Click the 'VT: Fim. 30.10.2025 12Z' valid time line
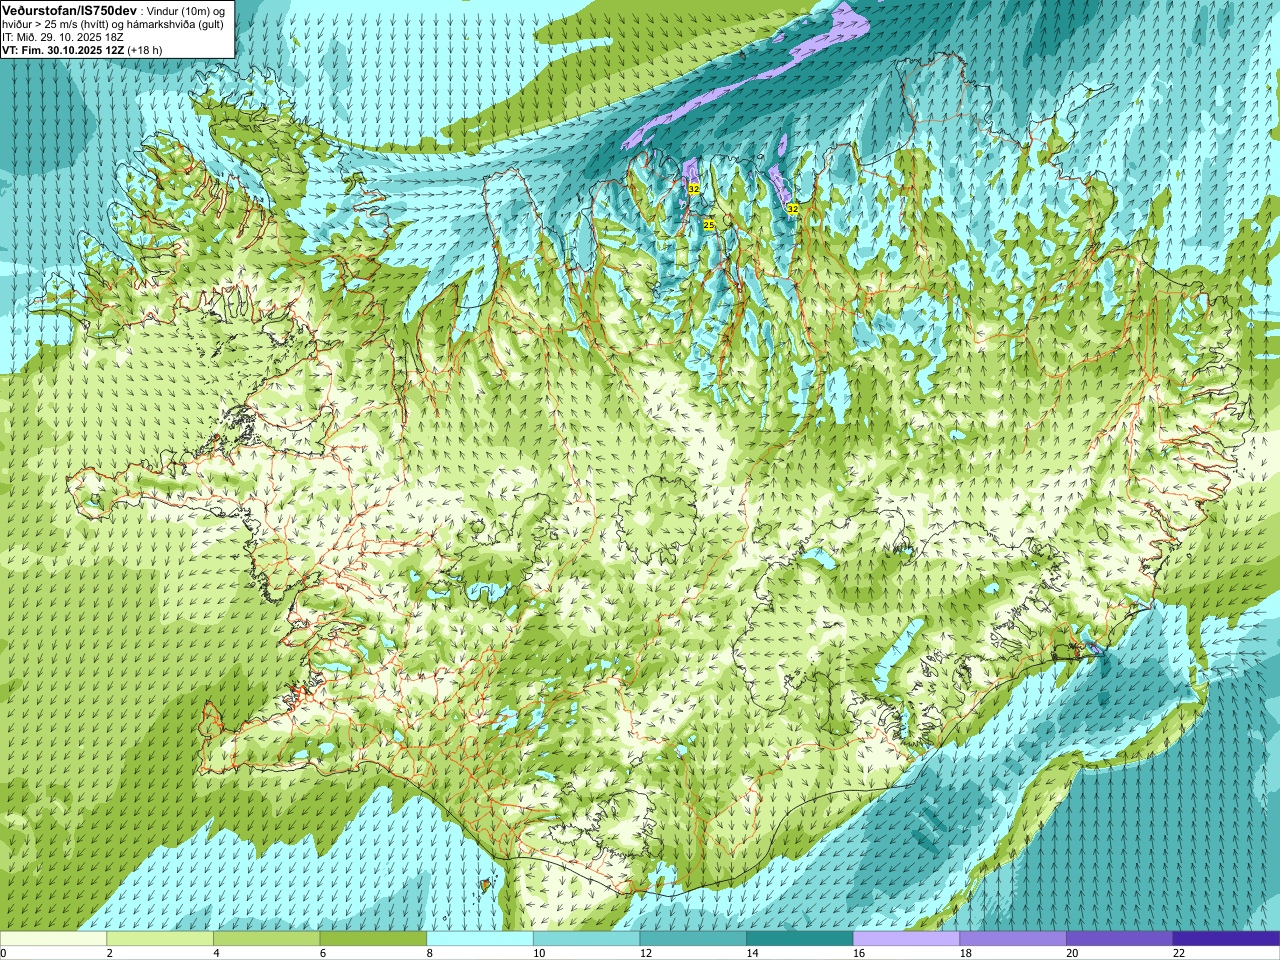1280x960 pixels. [63, 50]
